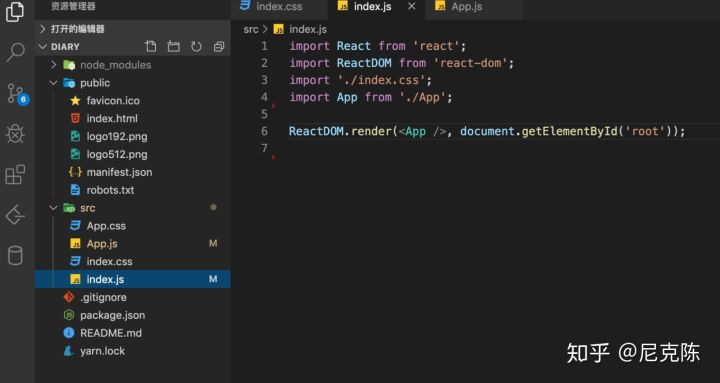Click the M status next to index.js

213,279
